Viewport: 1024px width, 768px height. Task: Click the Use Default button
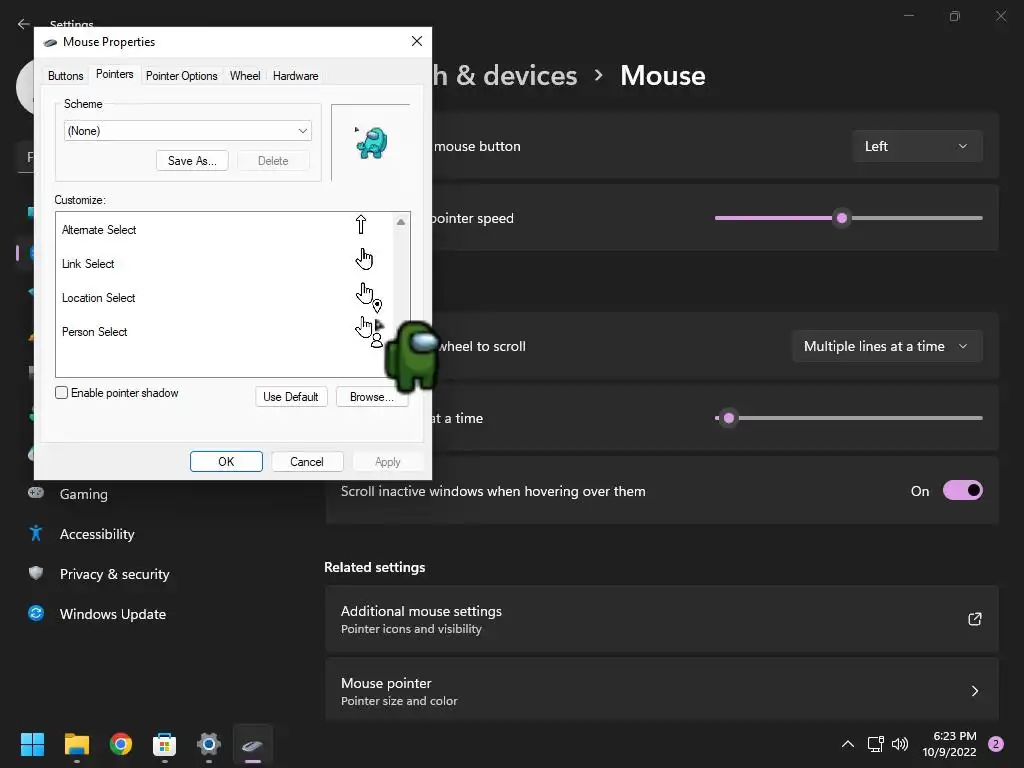pyautogui.click(x=291, y=396)
